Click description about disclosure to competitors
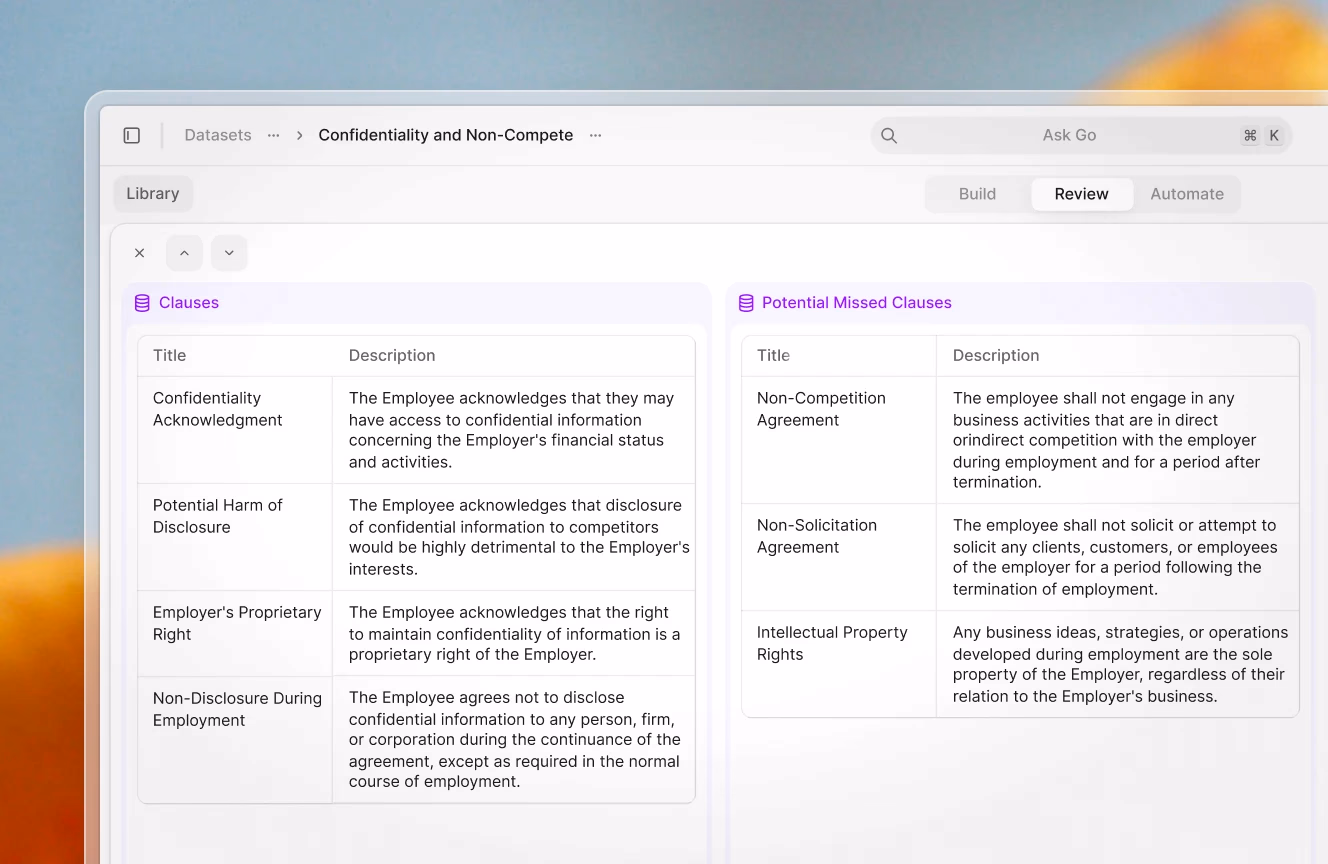1328x864 pixels. point(513,537)
